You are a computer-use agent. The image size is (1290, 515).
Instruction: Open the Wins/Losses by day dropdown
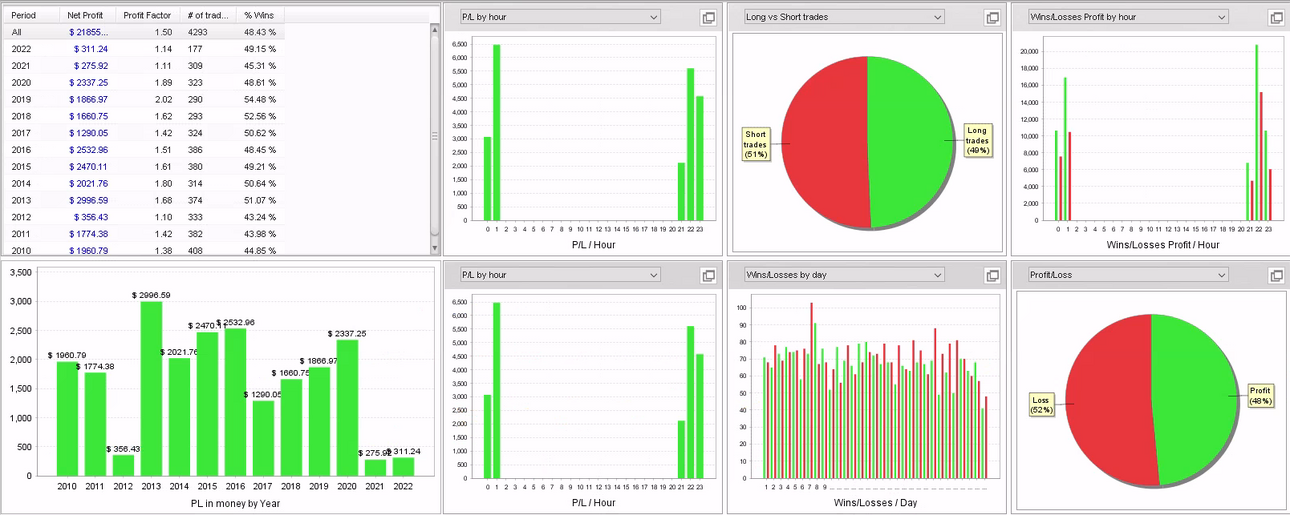[844, 275]
